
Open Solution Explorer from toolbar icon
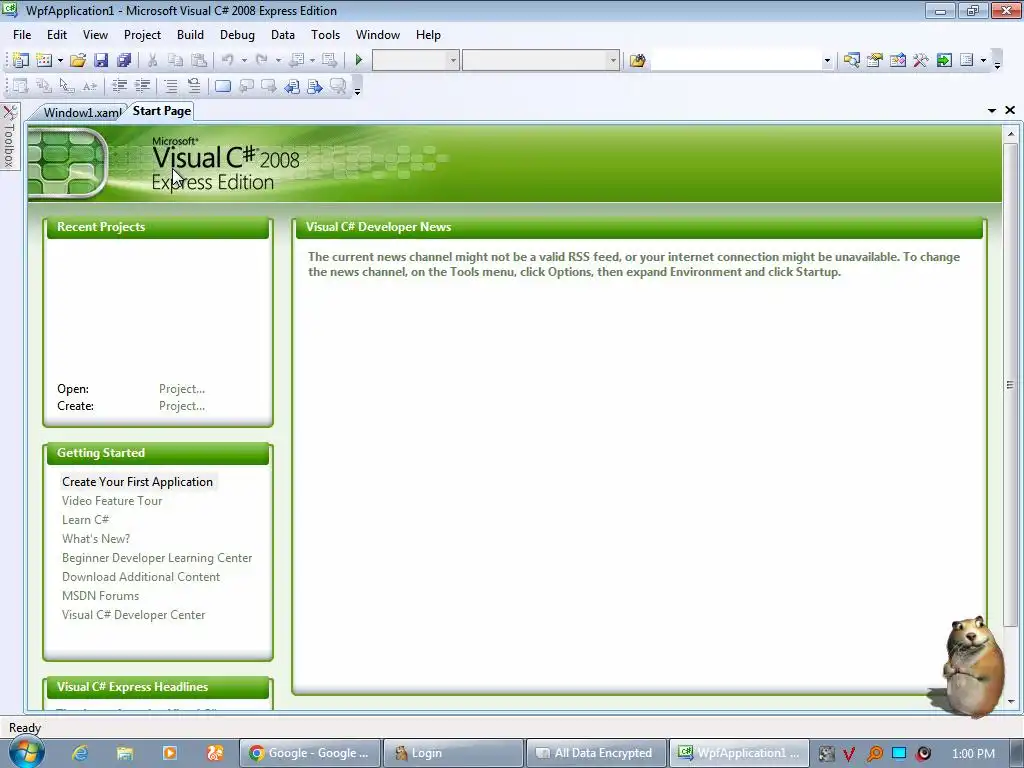pos(851,60)
